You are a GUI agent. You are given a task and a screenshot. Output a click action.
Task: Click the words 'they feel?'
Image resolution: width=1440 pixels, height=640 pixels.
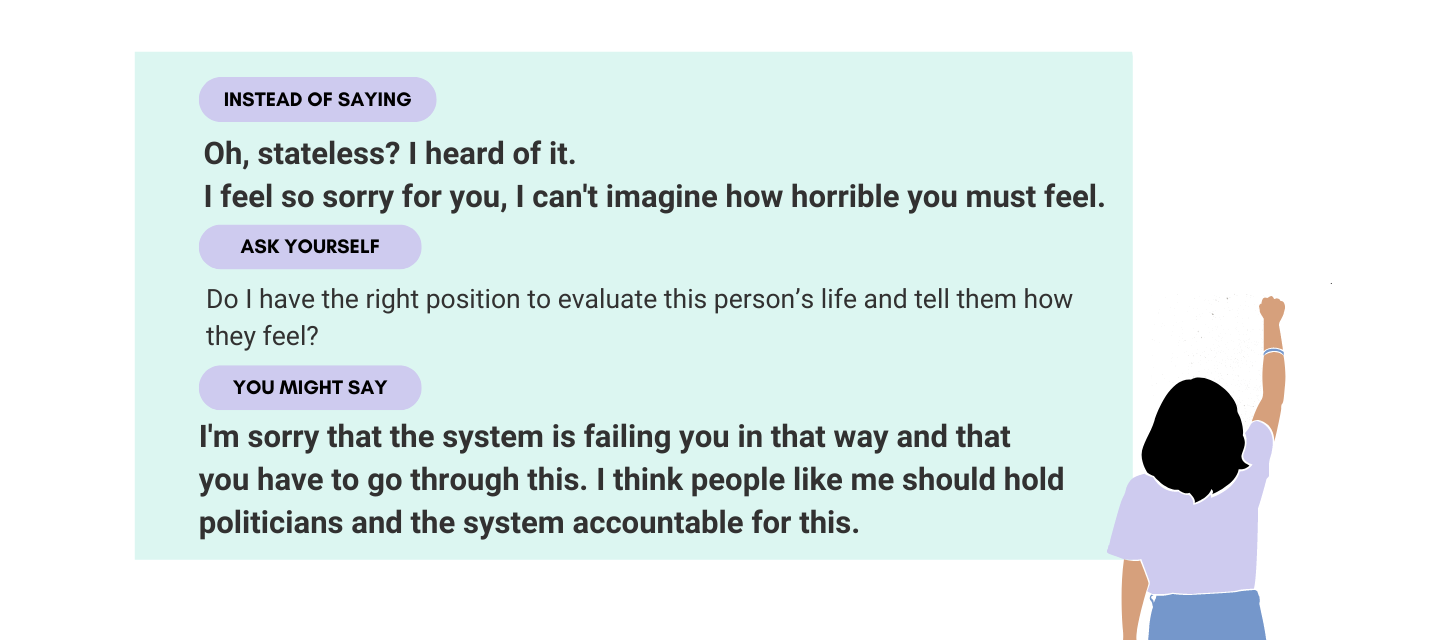262,336
